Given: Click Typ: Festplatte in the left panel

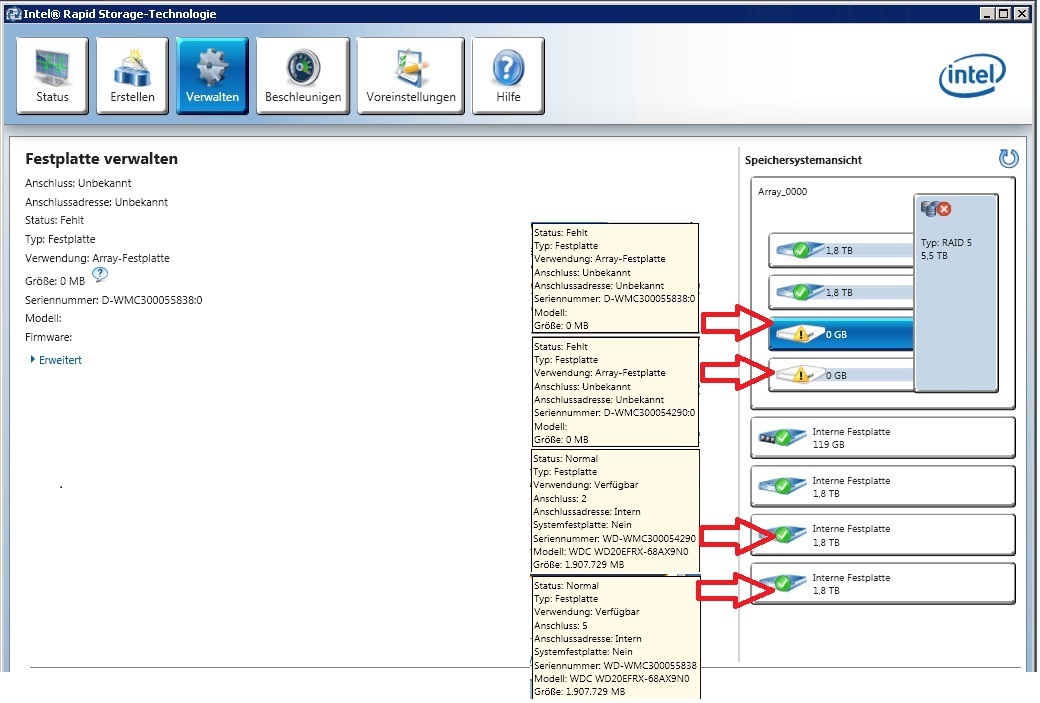Looking at the screenshot, I should pos(60,239).
